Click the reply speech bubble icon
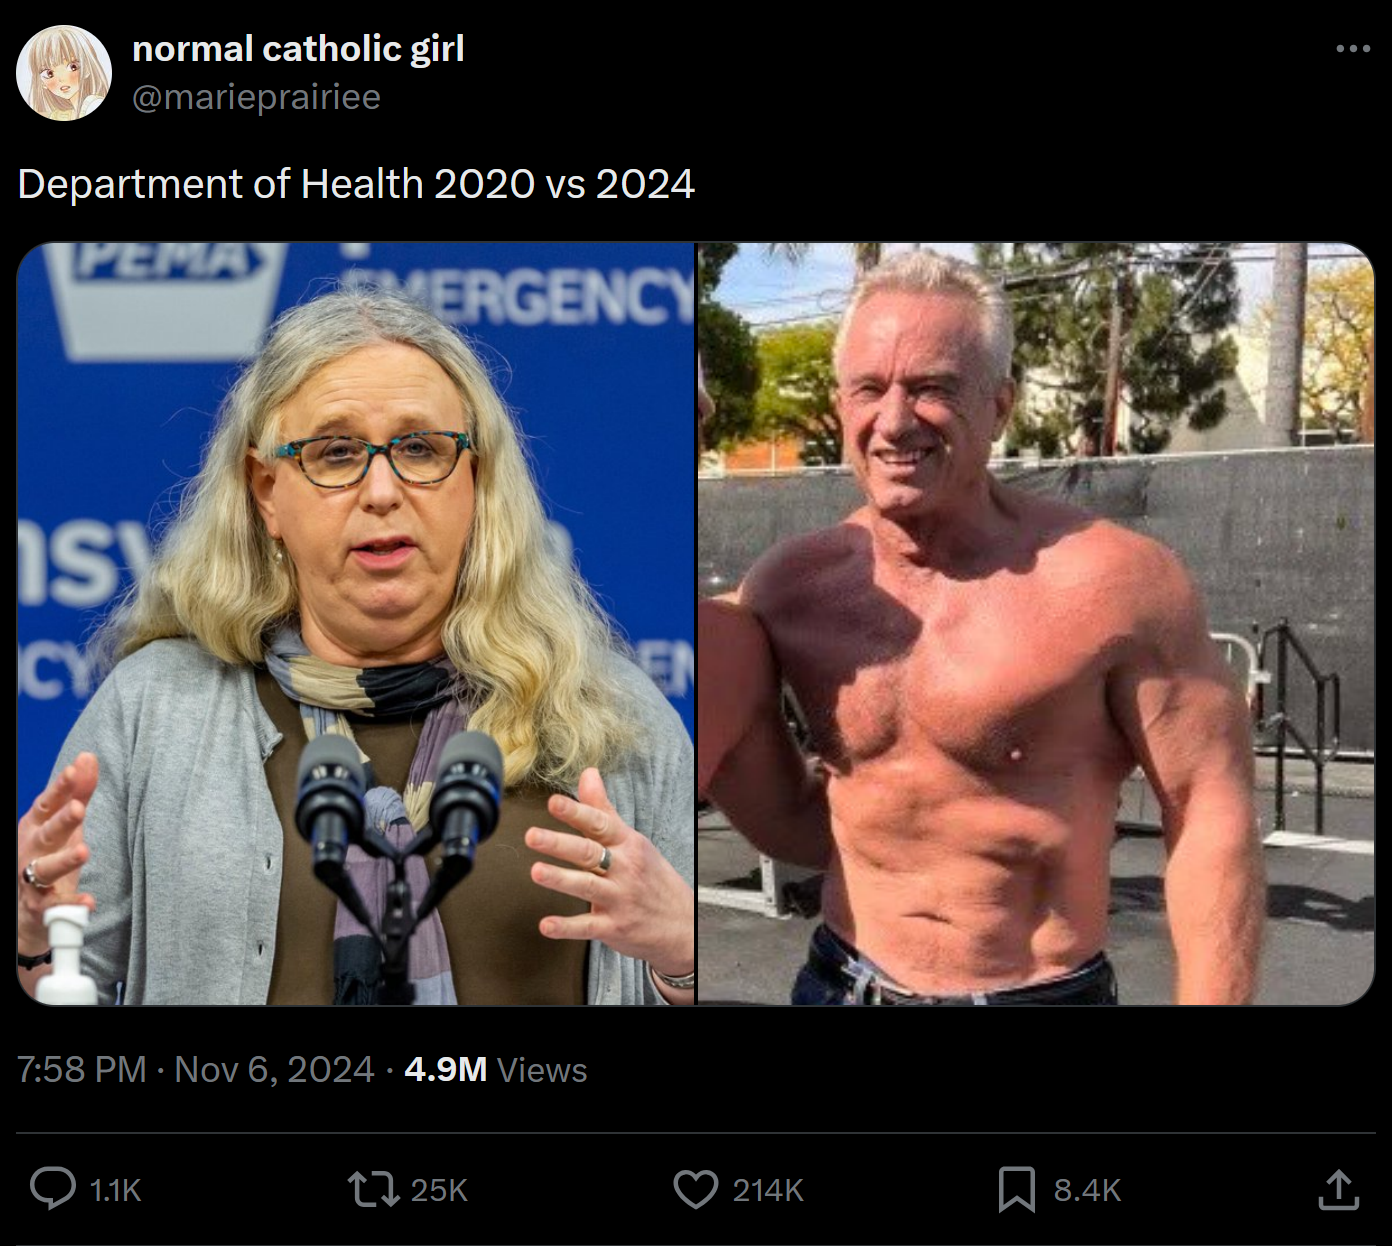Viewport: 1392px width, 1246px height. tap(52, 1189)
